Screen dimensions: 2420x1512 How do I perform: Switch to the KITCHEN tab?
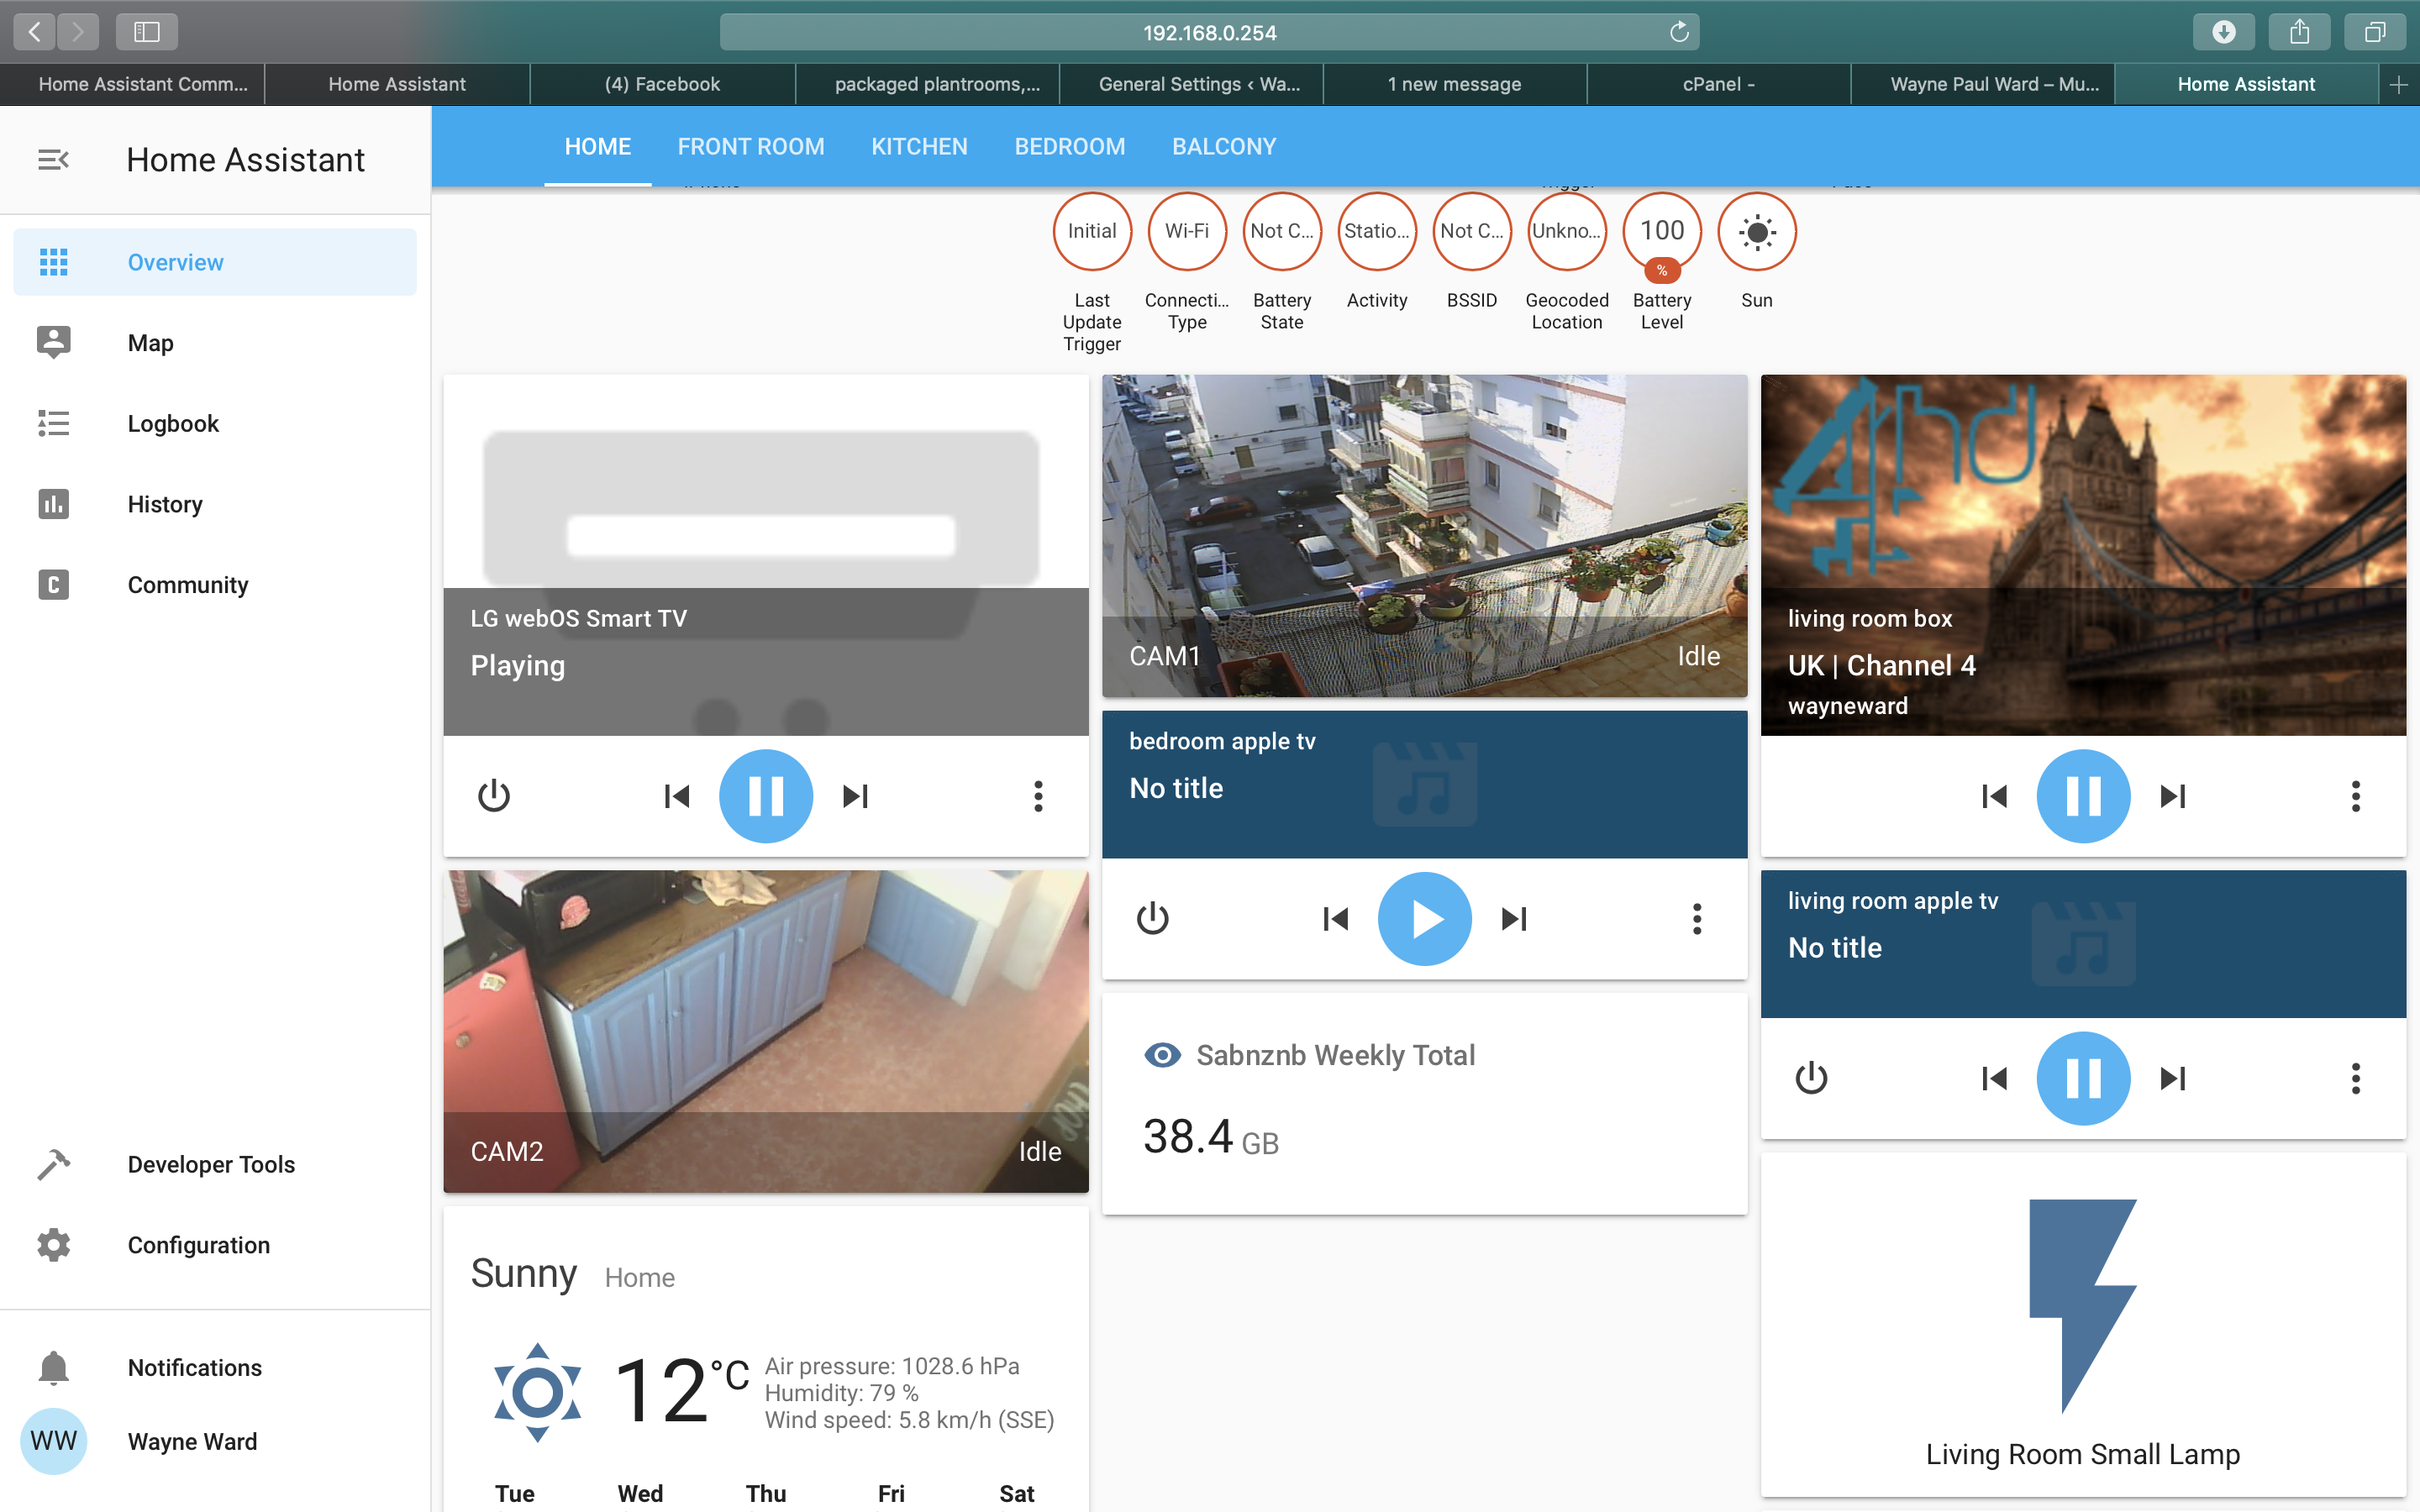[919, 146]
